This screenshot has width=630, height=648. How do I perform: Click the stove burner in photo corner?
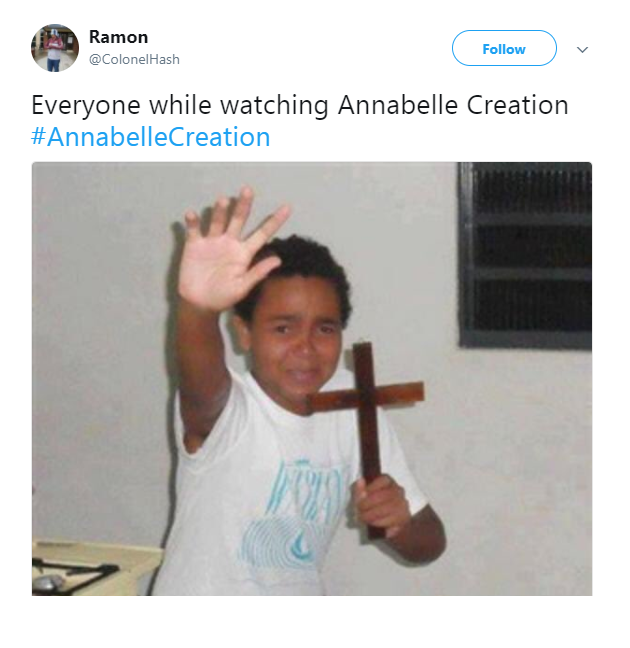(72, 574)
